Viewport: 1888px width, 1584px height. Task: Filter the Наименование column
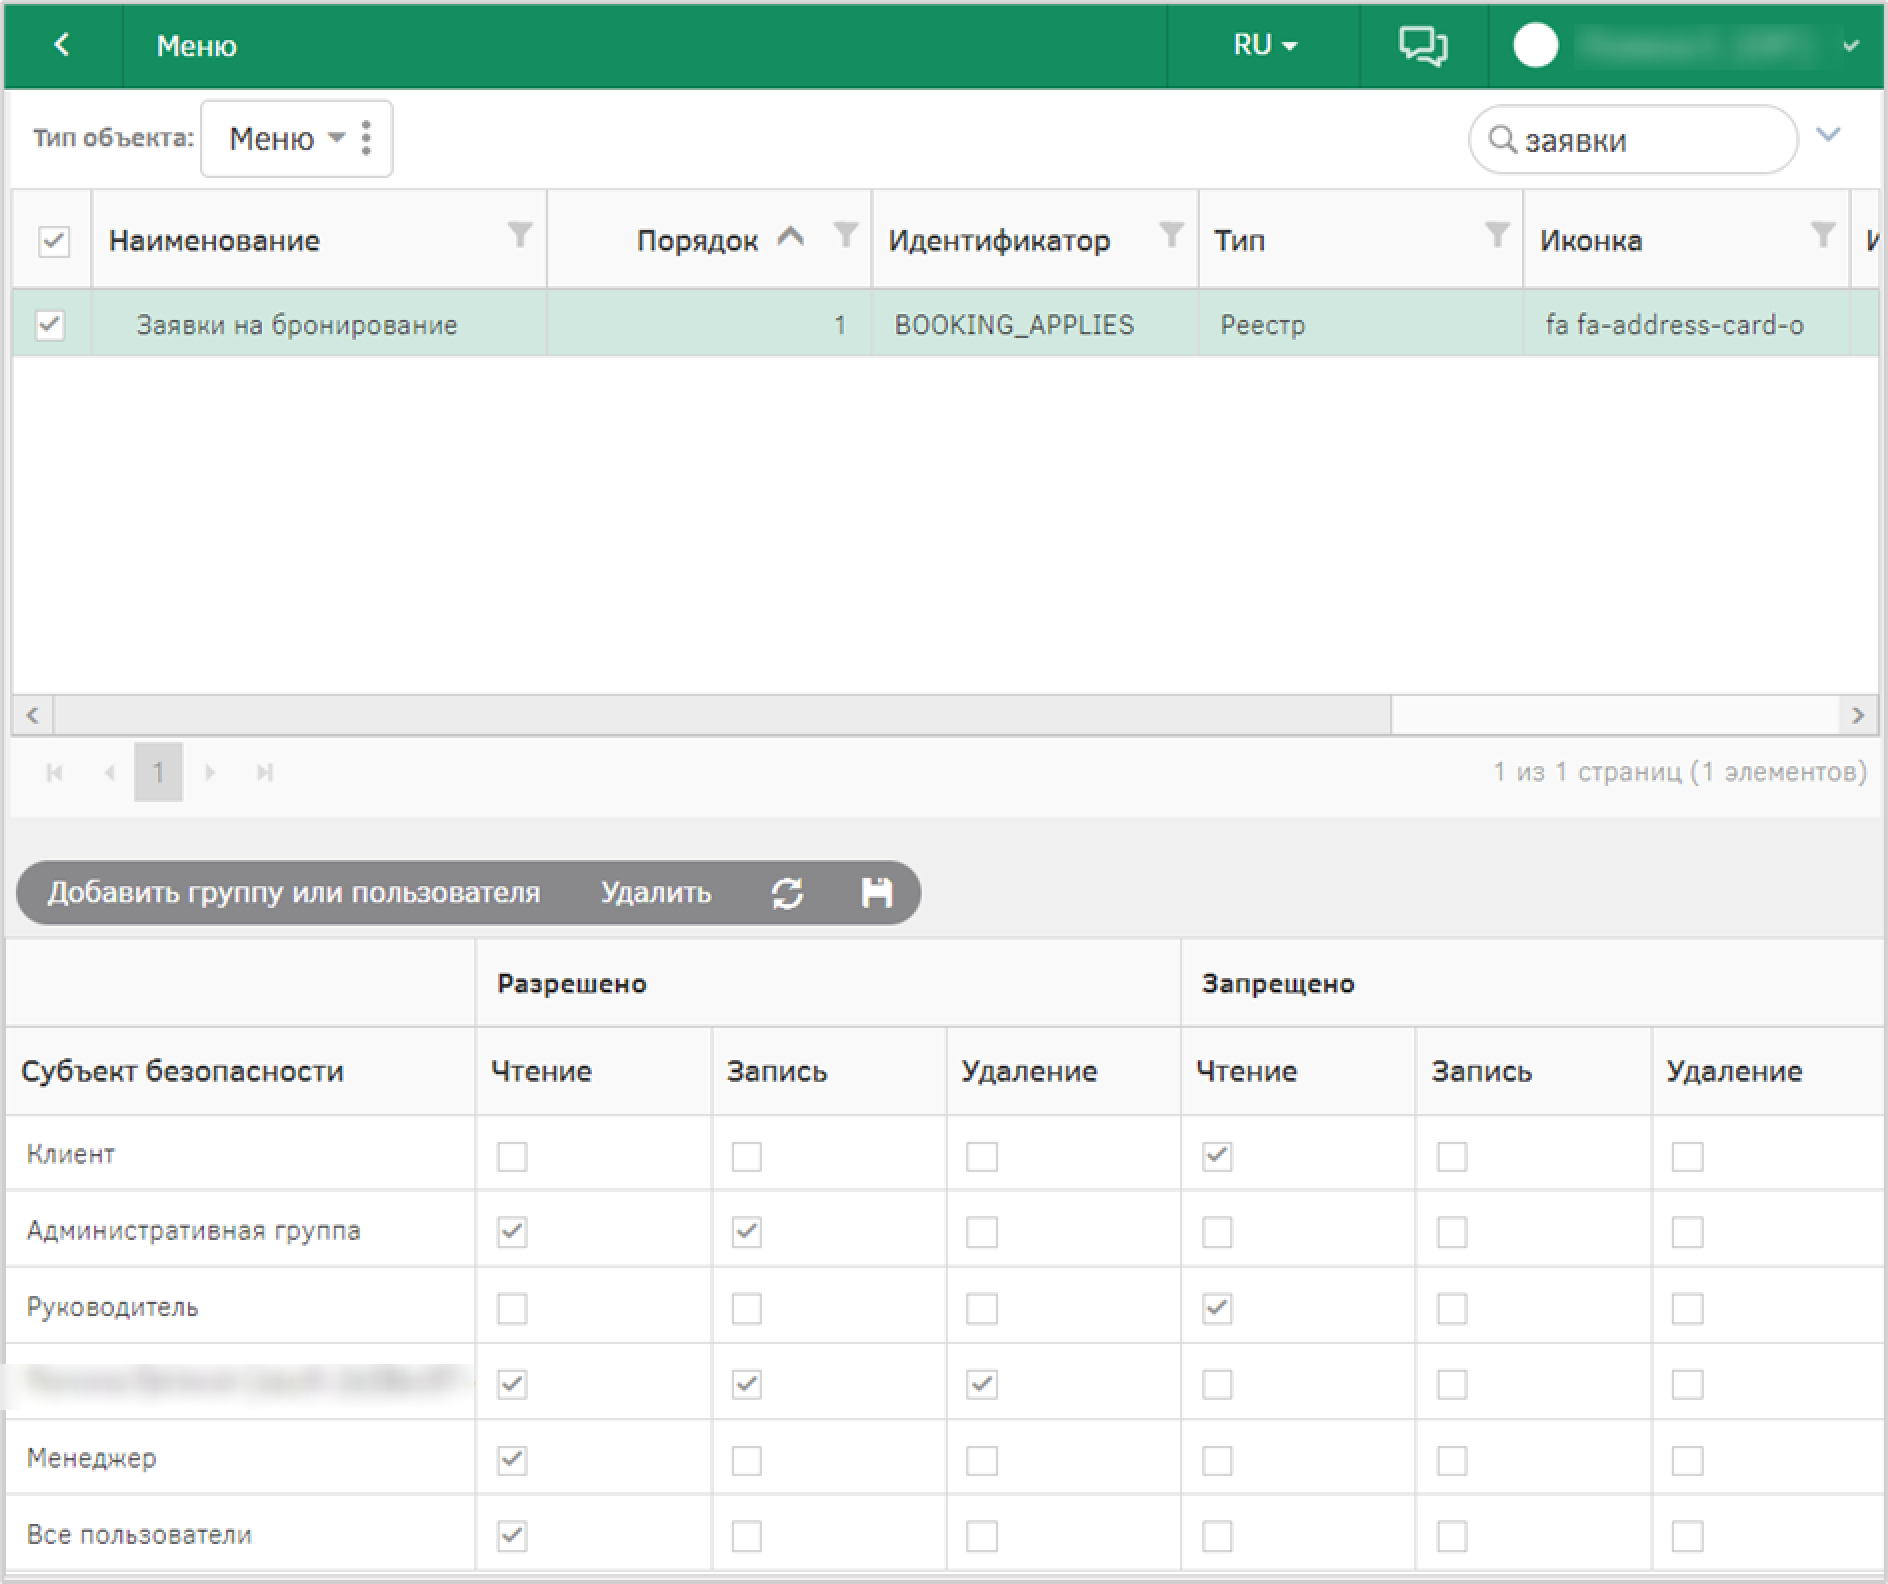[x=520, y=235]
